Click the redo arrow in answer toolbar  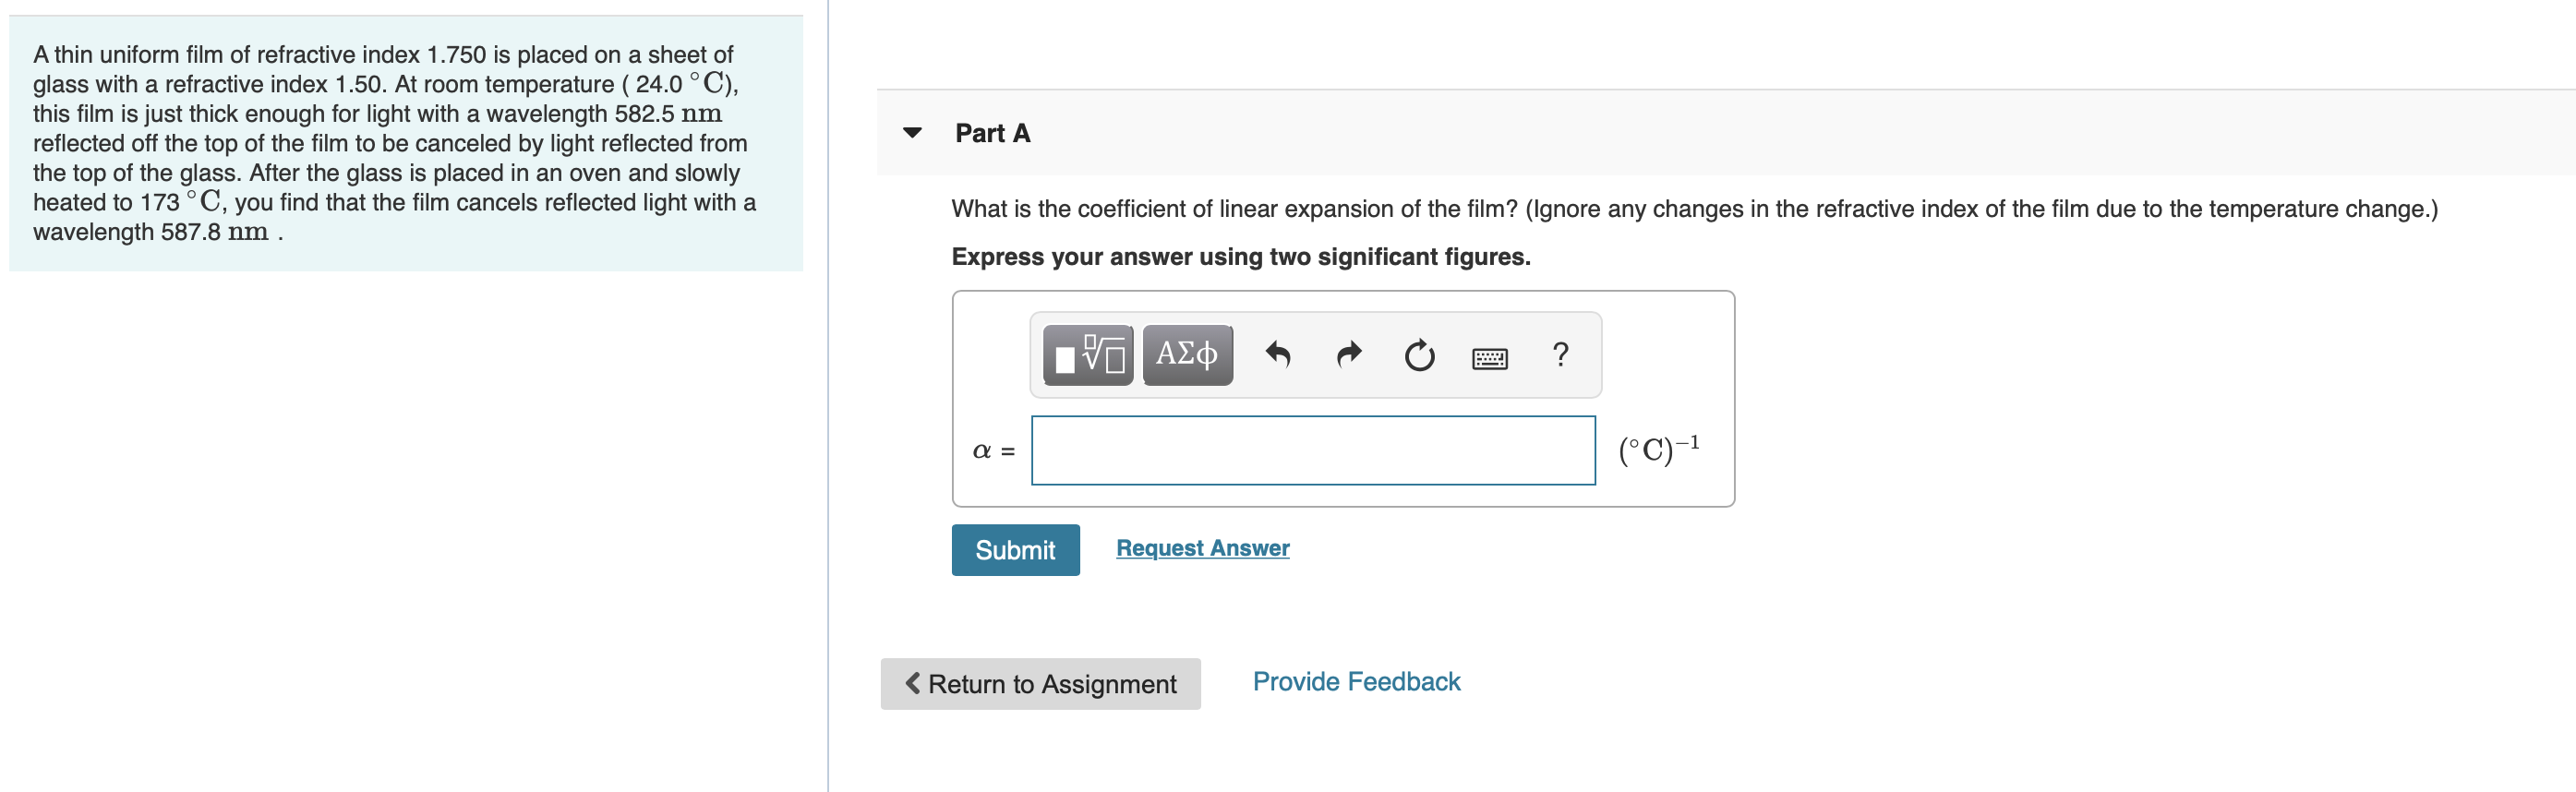[x=1349, y=355]
